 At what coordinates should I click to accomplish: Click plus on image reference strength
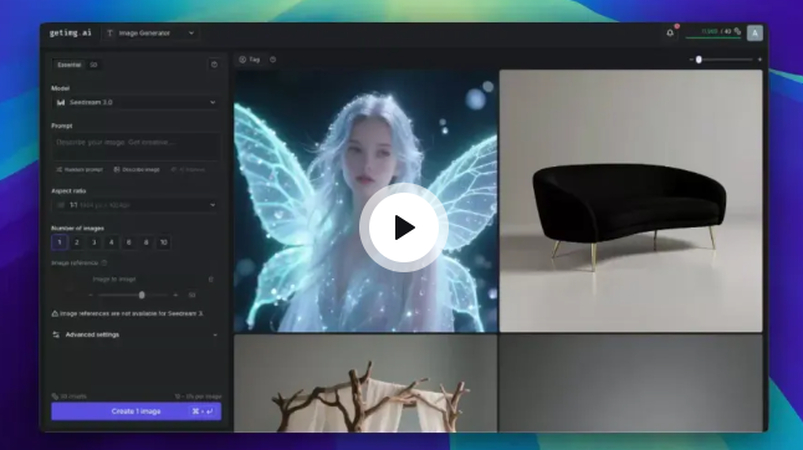pos(176,295)
